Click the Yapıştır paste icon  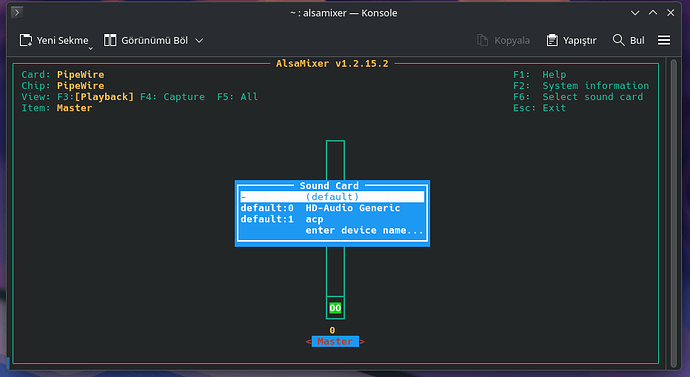coord(552,40)
